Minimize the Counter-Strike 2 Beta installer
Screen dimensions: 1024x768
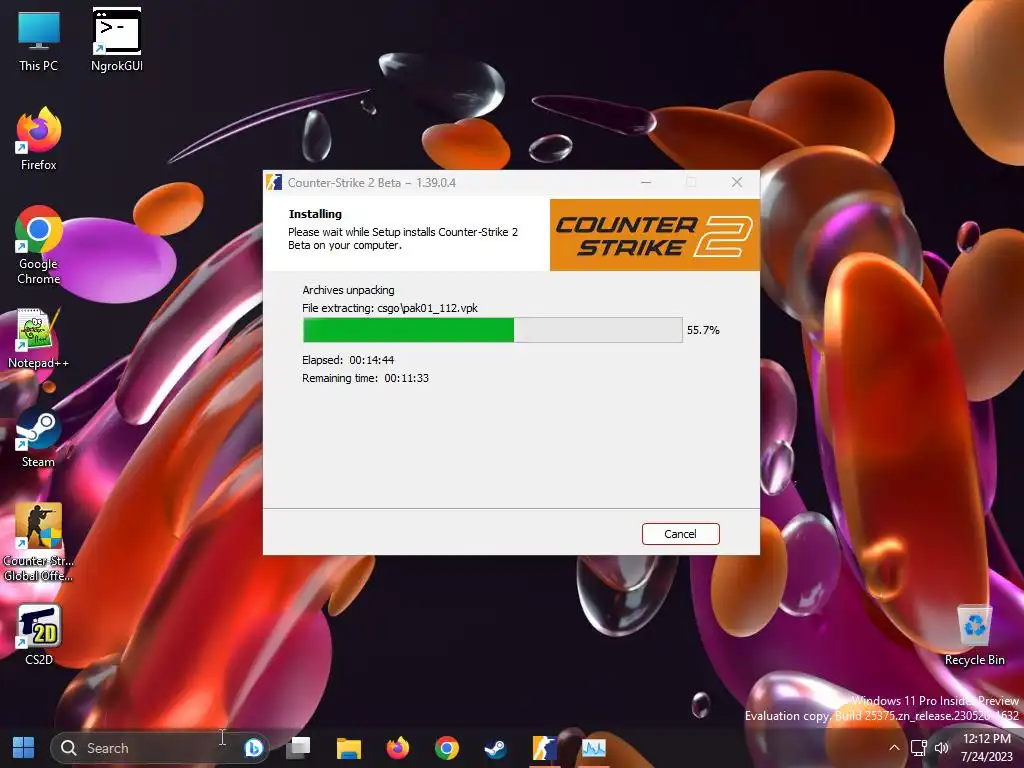pyautogui.click(x=646, y=182)
